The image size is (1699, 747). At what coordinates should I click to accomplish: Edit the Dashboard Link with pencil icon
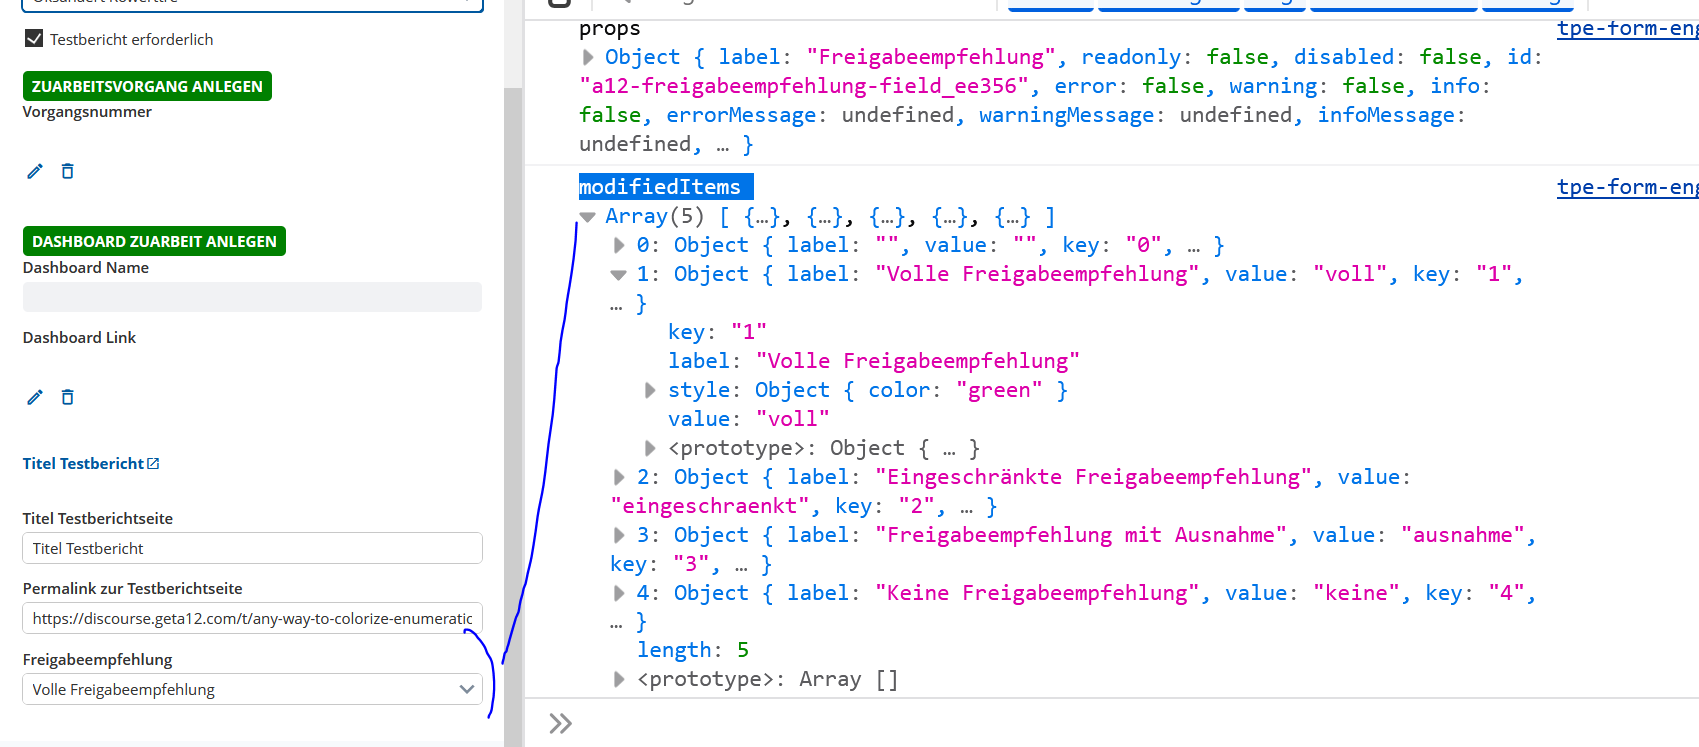[x=35, y=397]
